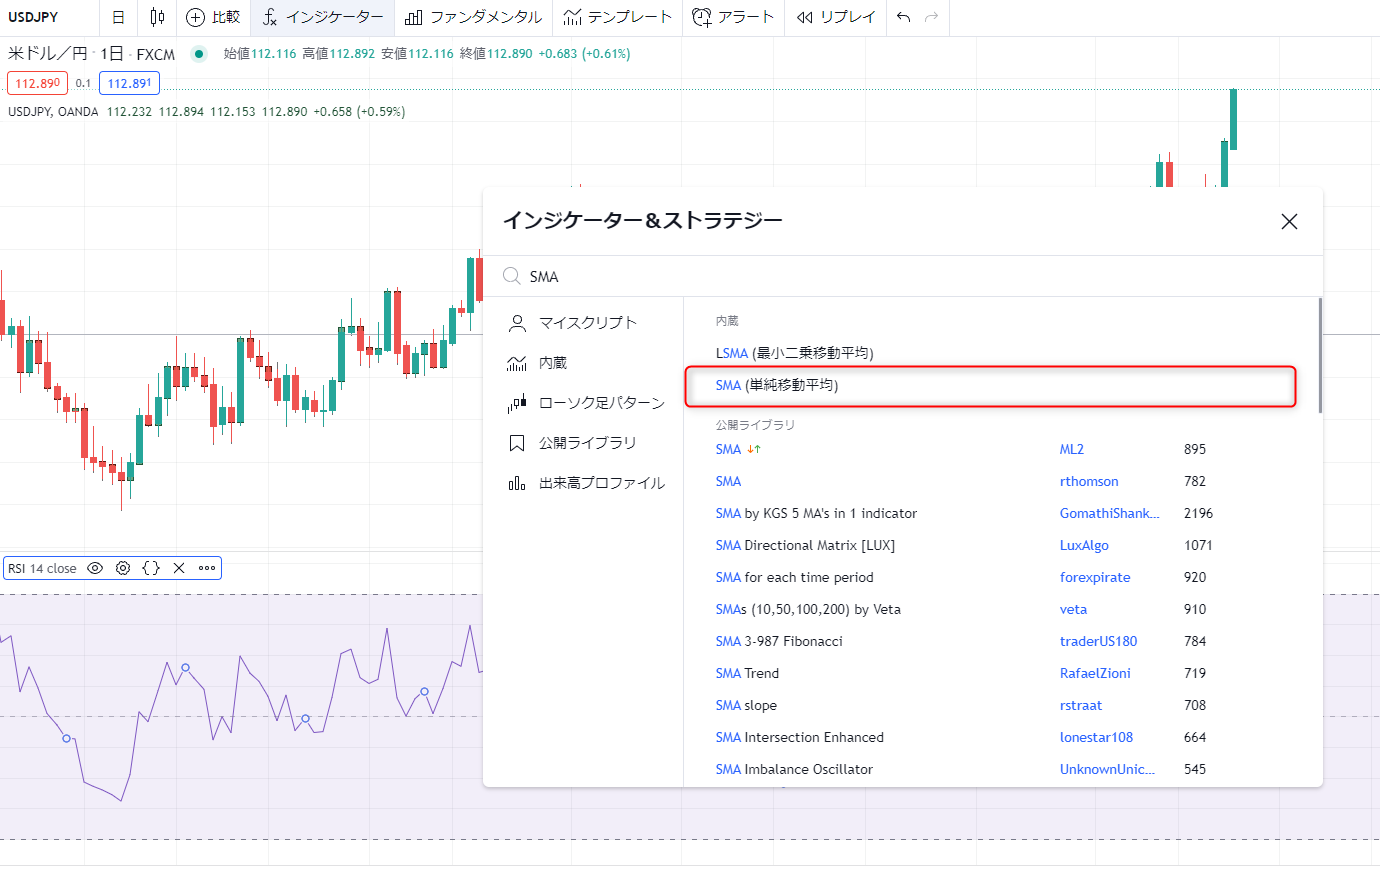
Task: Open author traderUS180 profile
Action: pos(1098,641)
